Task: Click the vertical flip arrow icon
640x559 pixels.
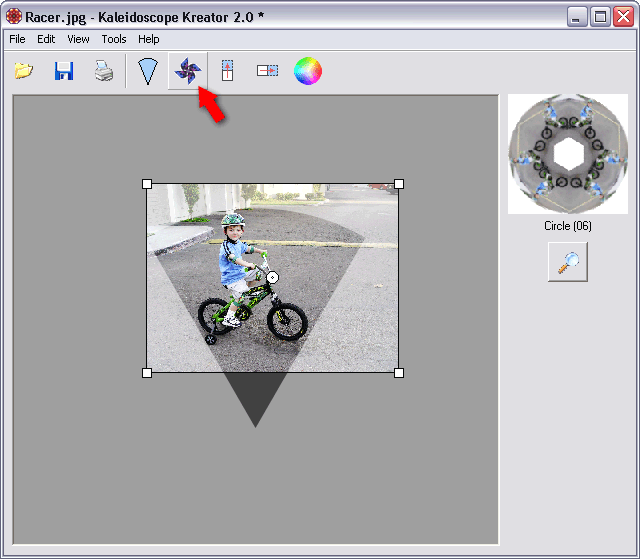Action: click(227, 71)
